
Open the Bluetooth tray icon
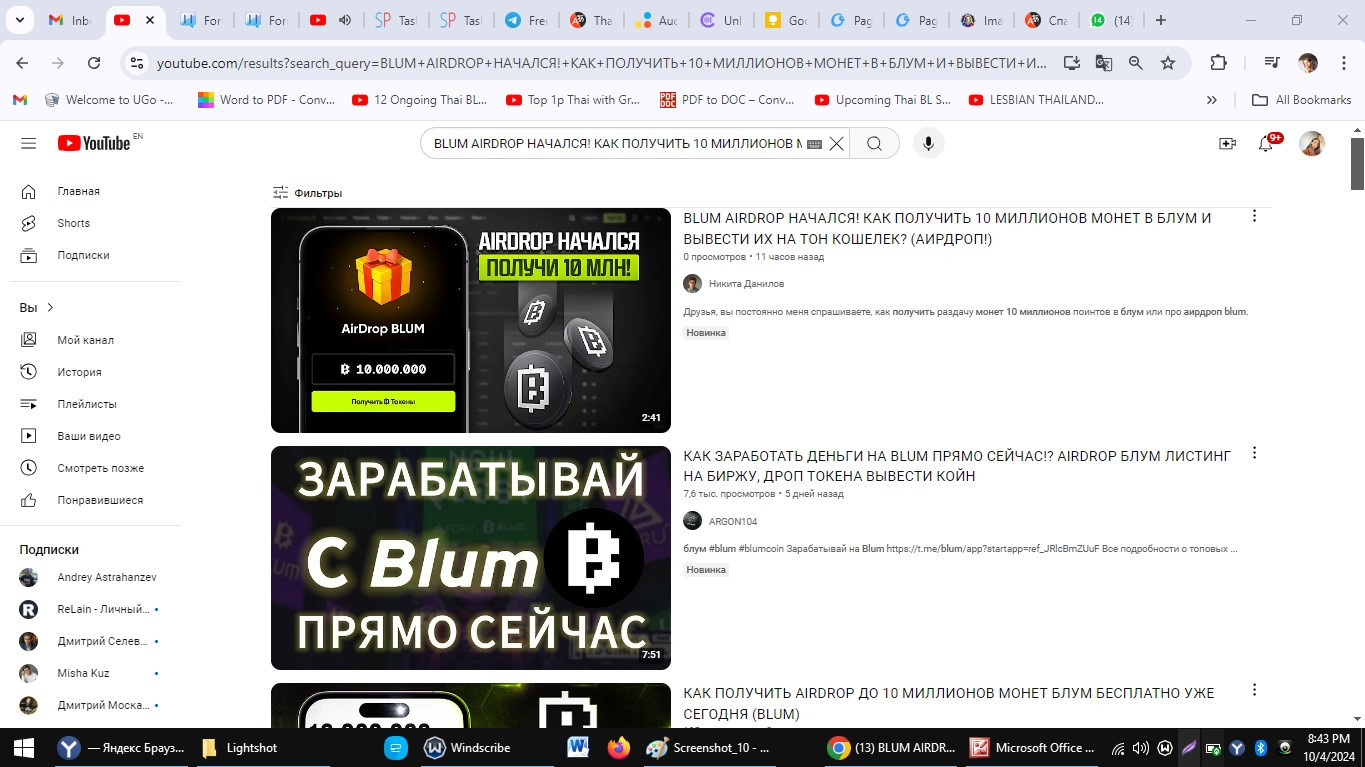pyautogui.click(x=1261, y=747)
